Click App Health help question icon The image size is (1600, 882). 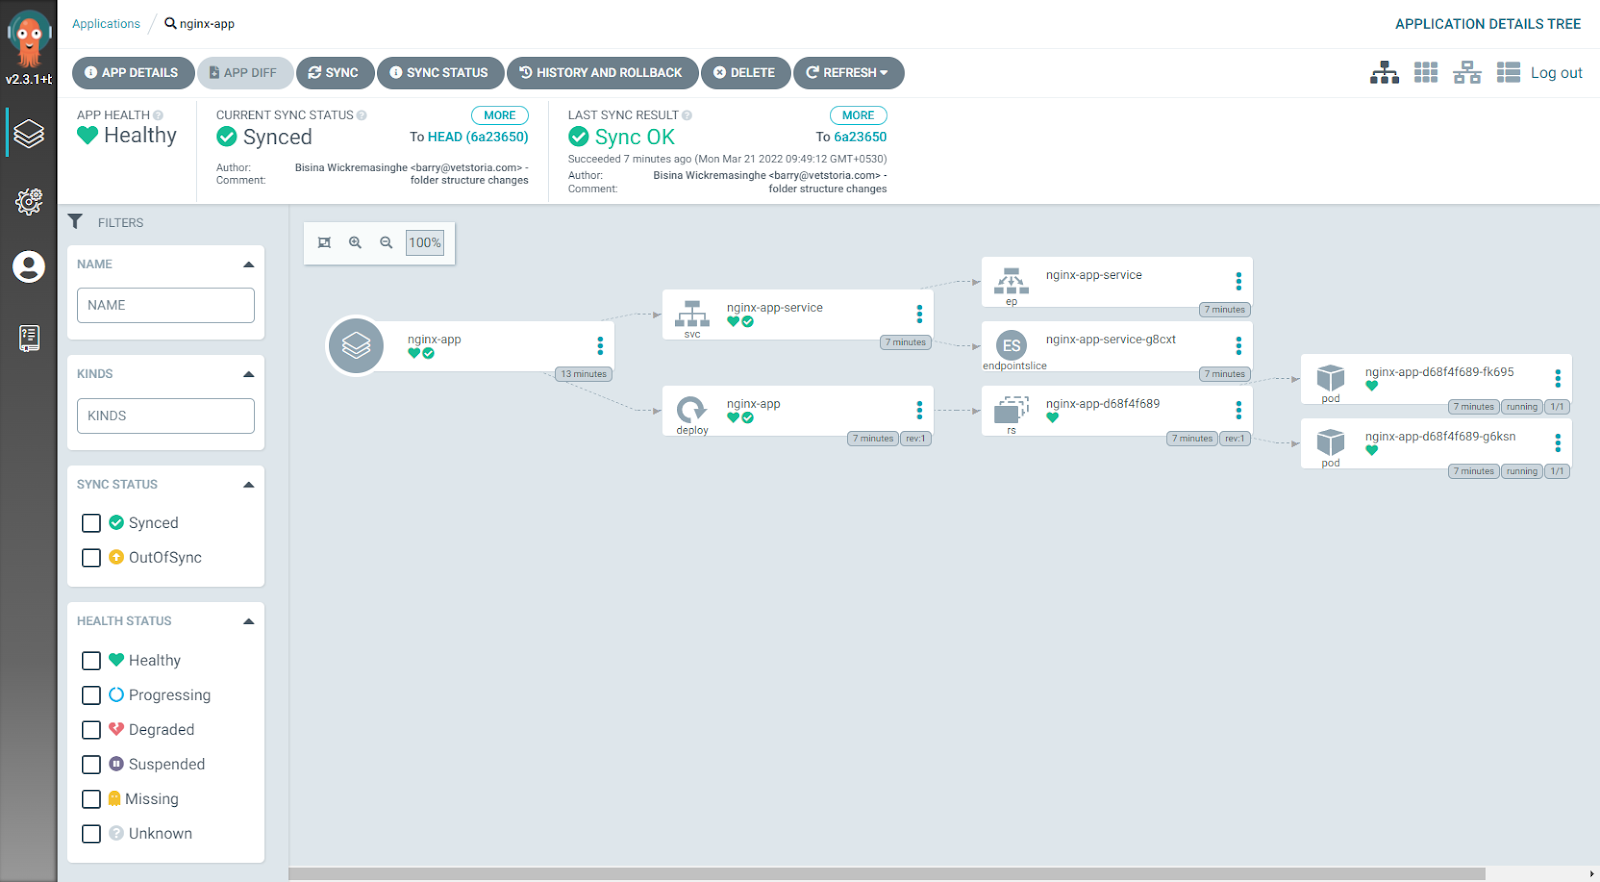coord(158,115)
